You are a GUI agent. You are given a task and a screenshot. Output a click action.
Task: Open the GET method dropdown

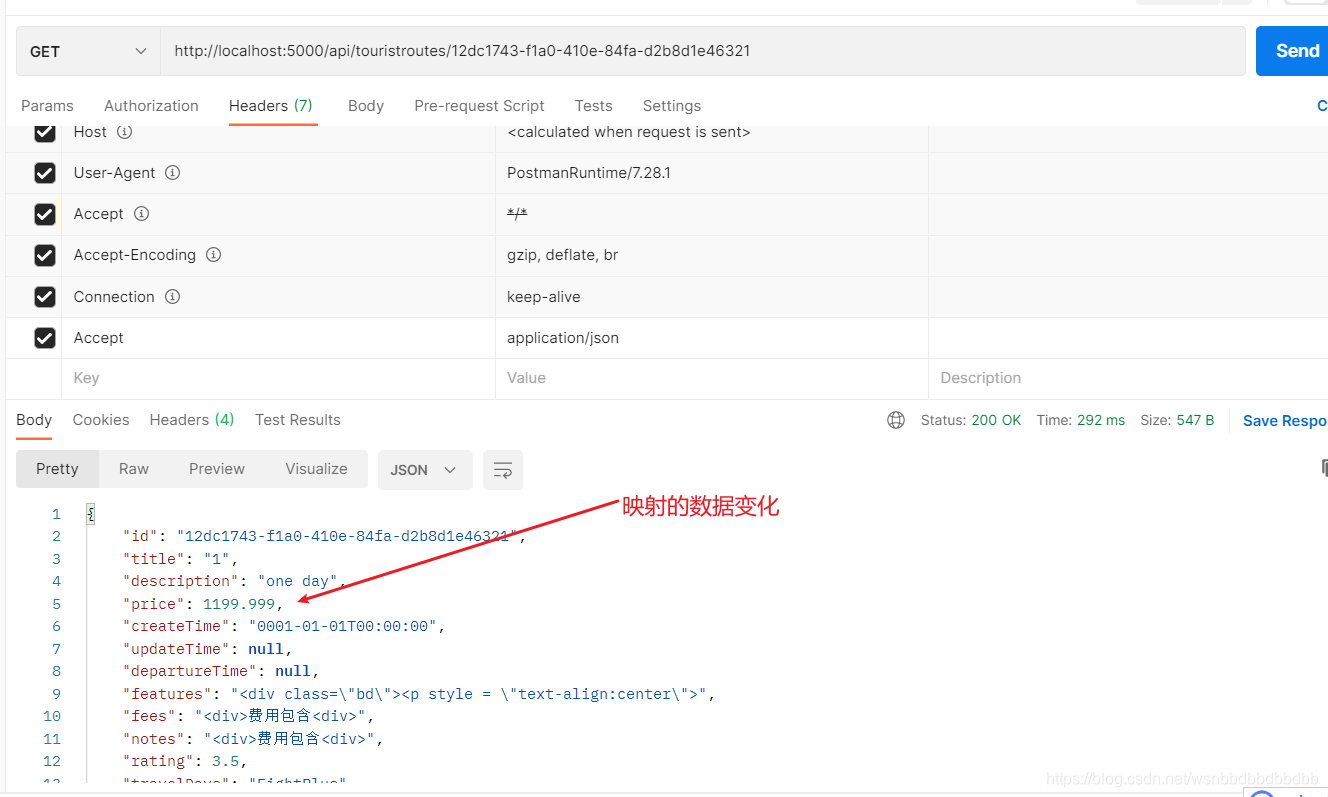[x=88, y=51]
